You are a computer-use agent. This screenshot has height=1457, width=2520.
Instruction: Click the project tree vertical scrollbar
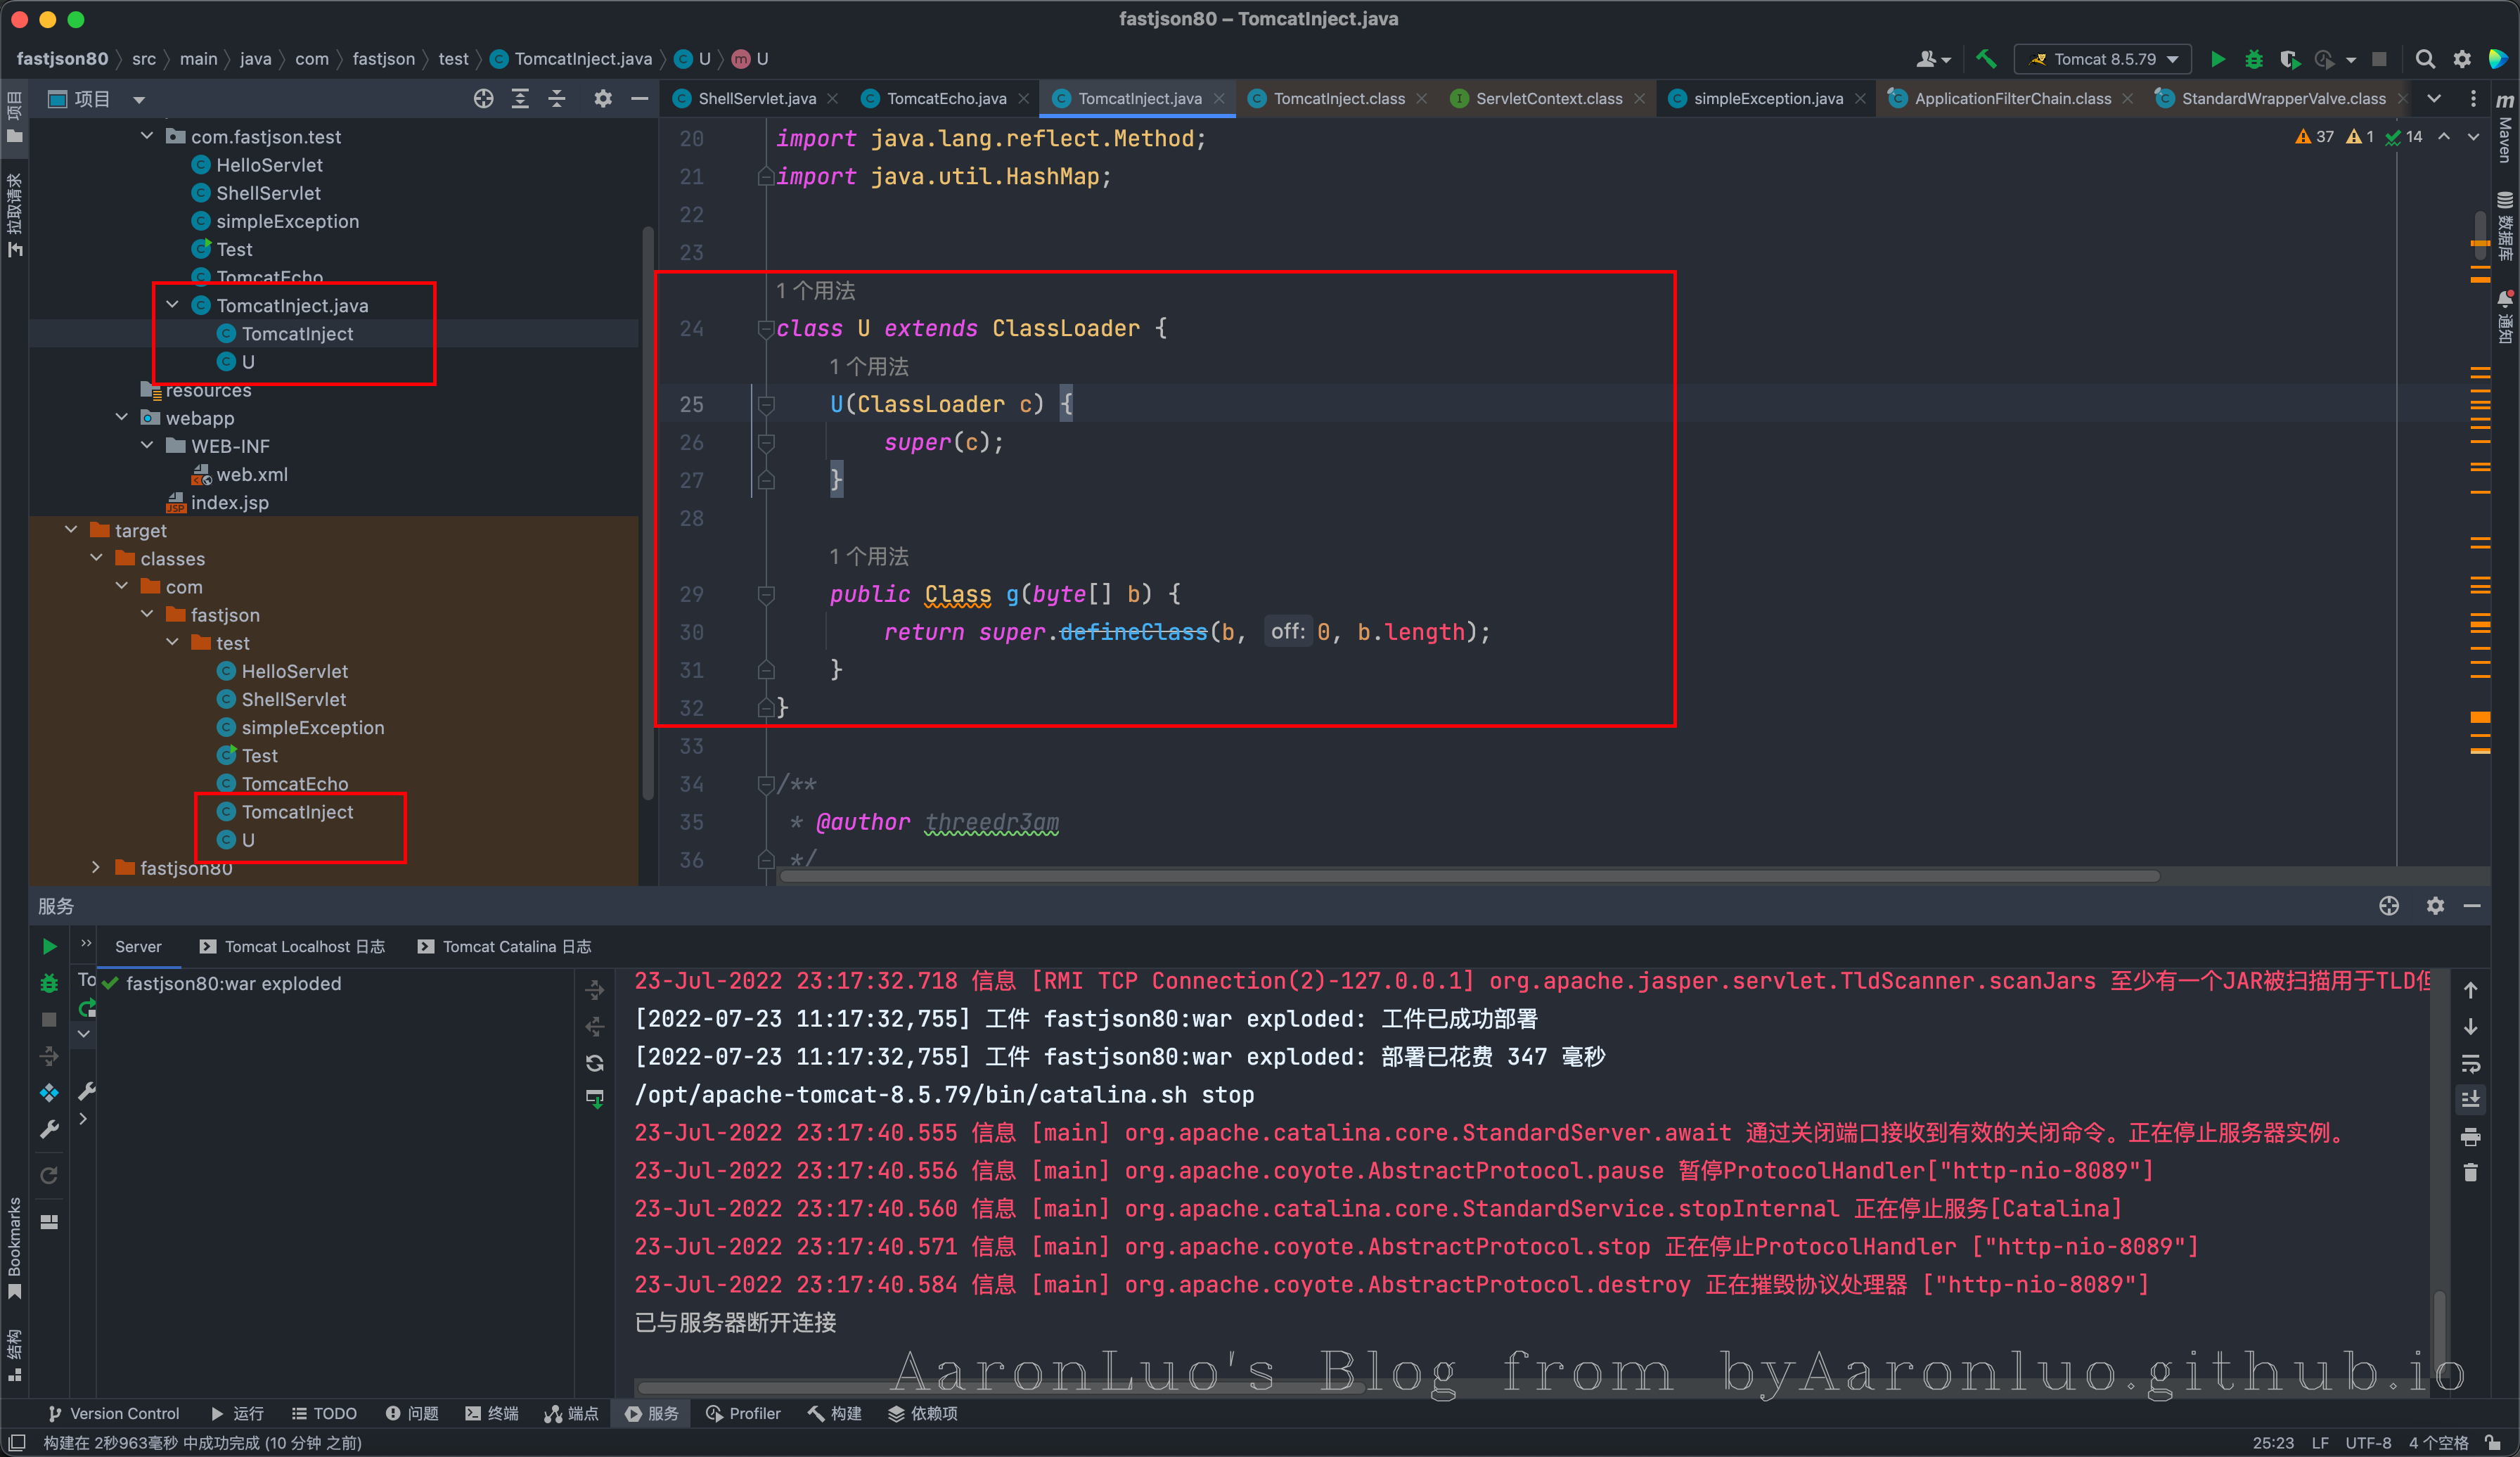click(x=647, y=512)
